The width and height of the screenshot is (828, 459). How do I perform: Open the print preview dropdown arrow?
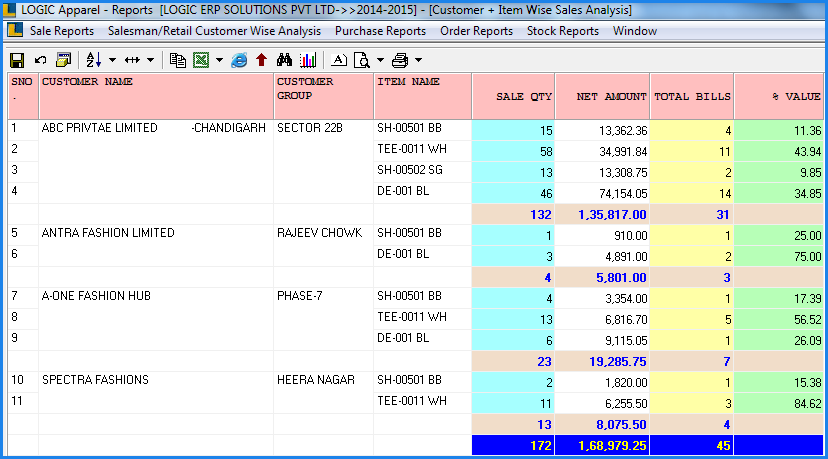380,60
